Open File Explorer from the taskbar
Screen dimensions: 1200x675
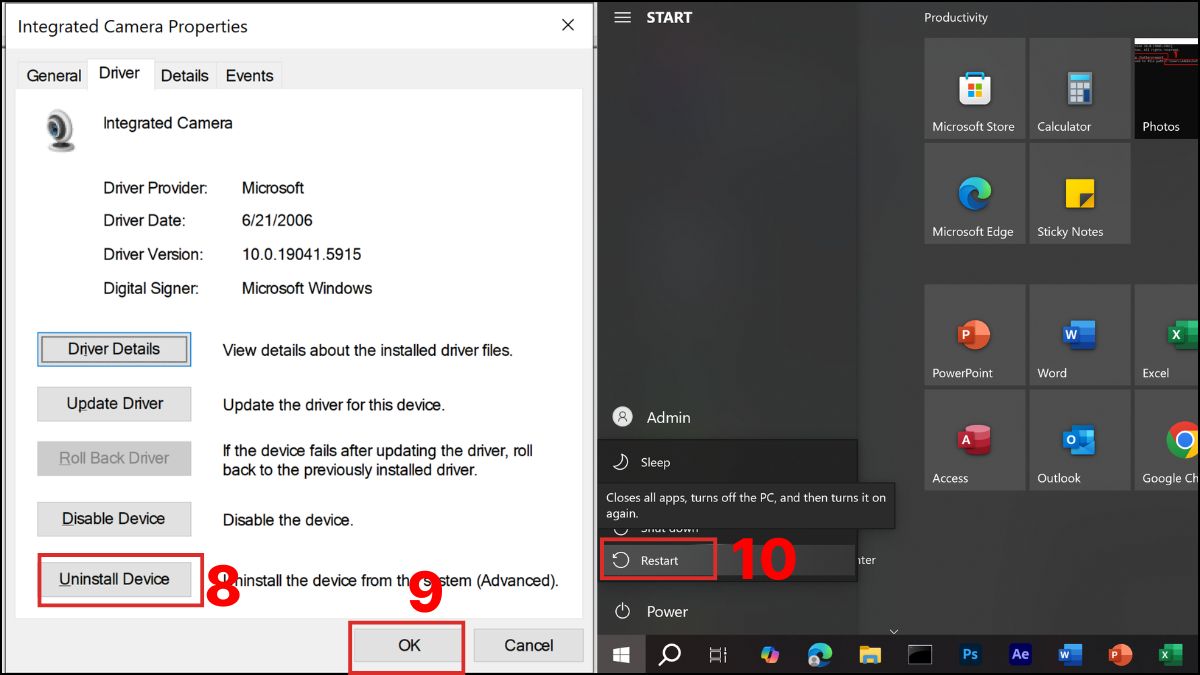870,654
